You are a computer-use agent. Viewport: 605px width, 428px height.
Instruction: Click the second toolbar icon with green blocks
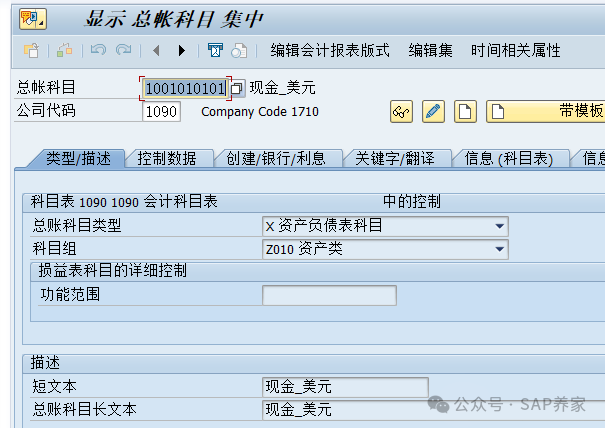[x=64, y=51]
